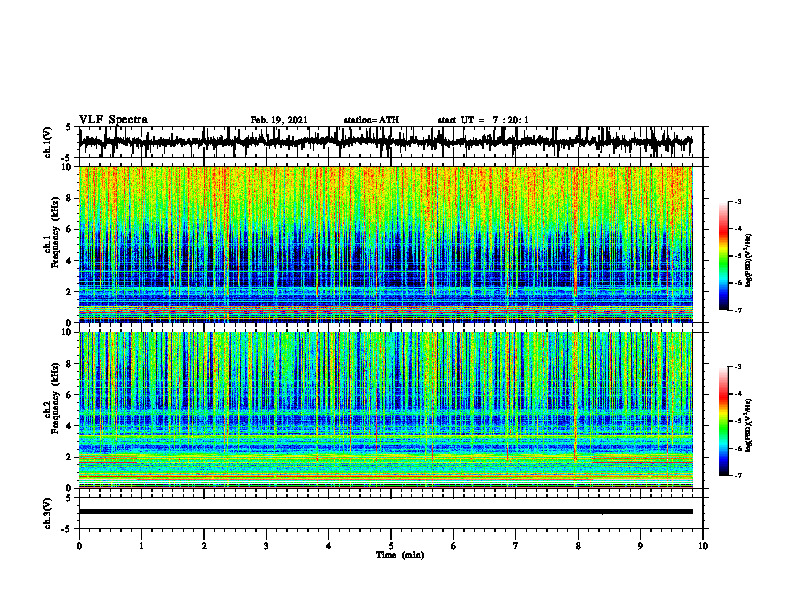Viewport: 792px width, 612px height.
Task: Click time axis tick label "1"
Action: [141, 546]
